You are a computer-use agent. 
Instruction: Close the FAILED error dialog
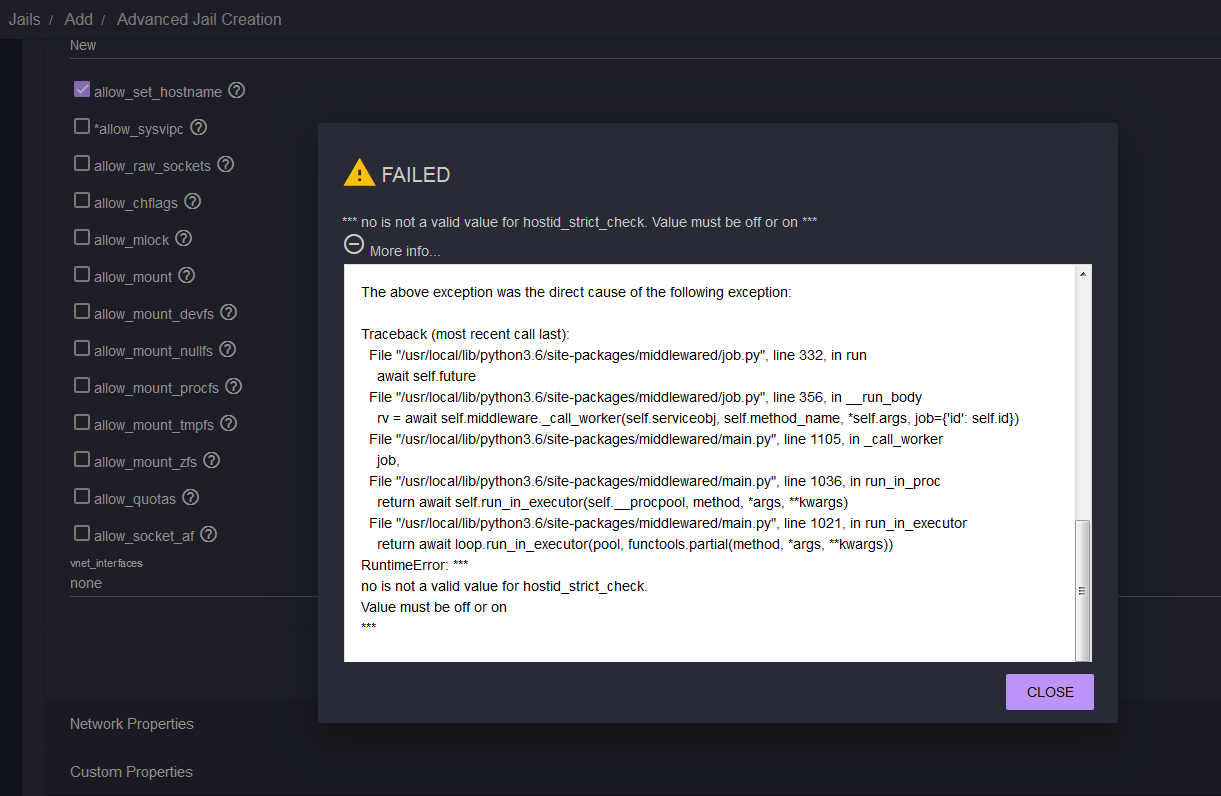pyautogui.click(x=1050, y=692)
